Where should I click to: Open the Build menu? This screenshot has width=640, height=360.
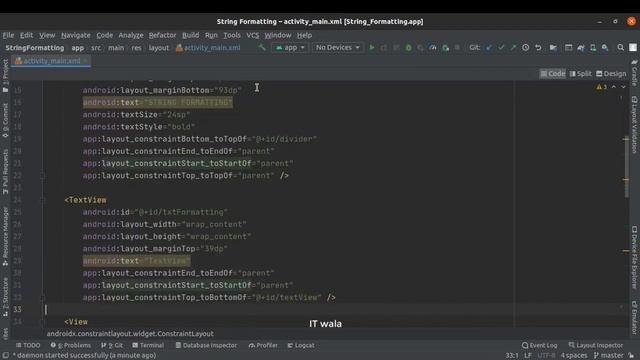(190, 35)
